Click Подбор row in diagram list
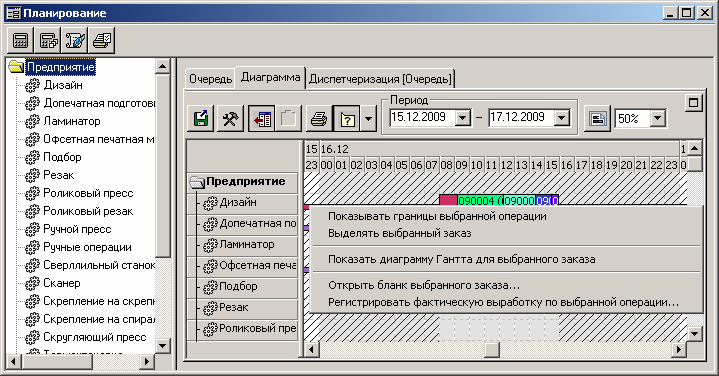Viewport: 719px width, 376px height. click(x=243, y=287)
